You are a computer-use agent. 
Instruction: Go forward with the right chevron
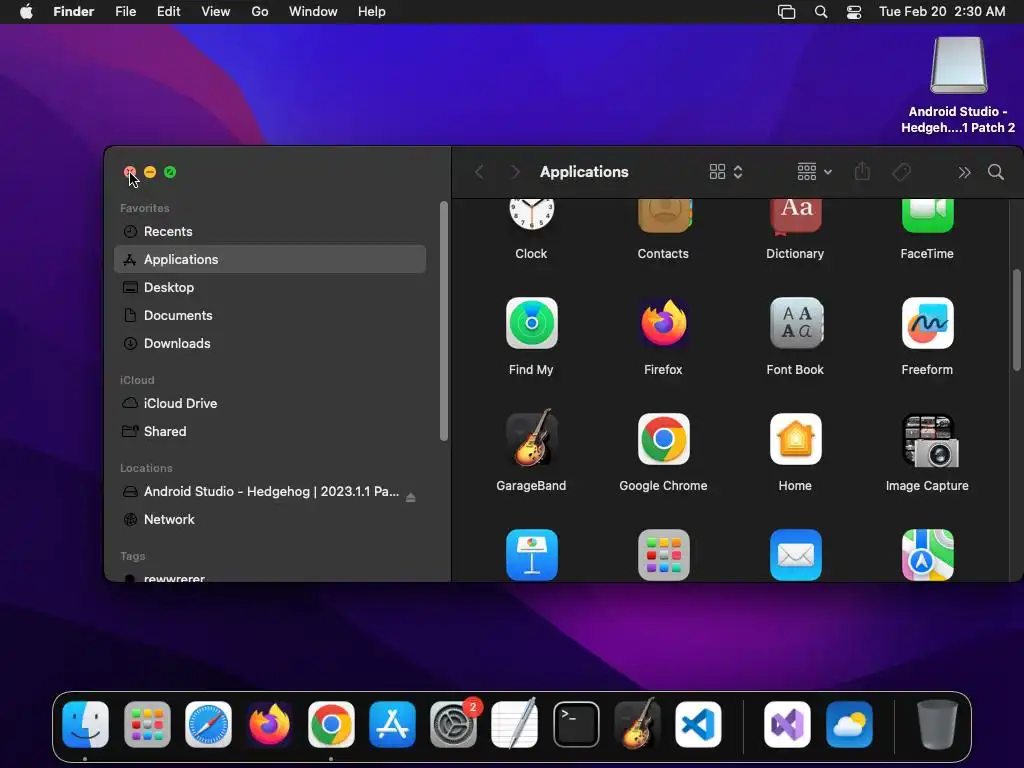point(515,172)
